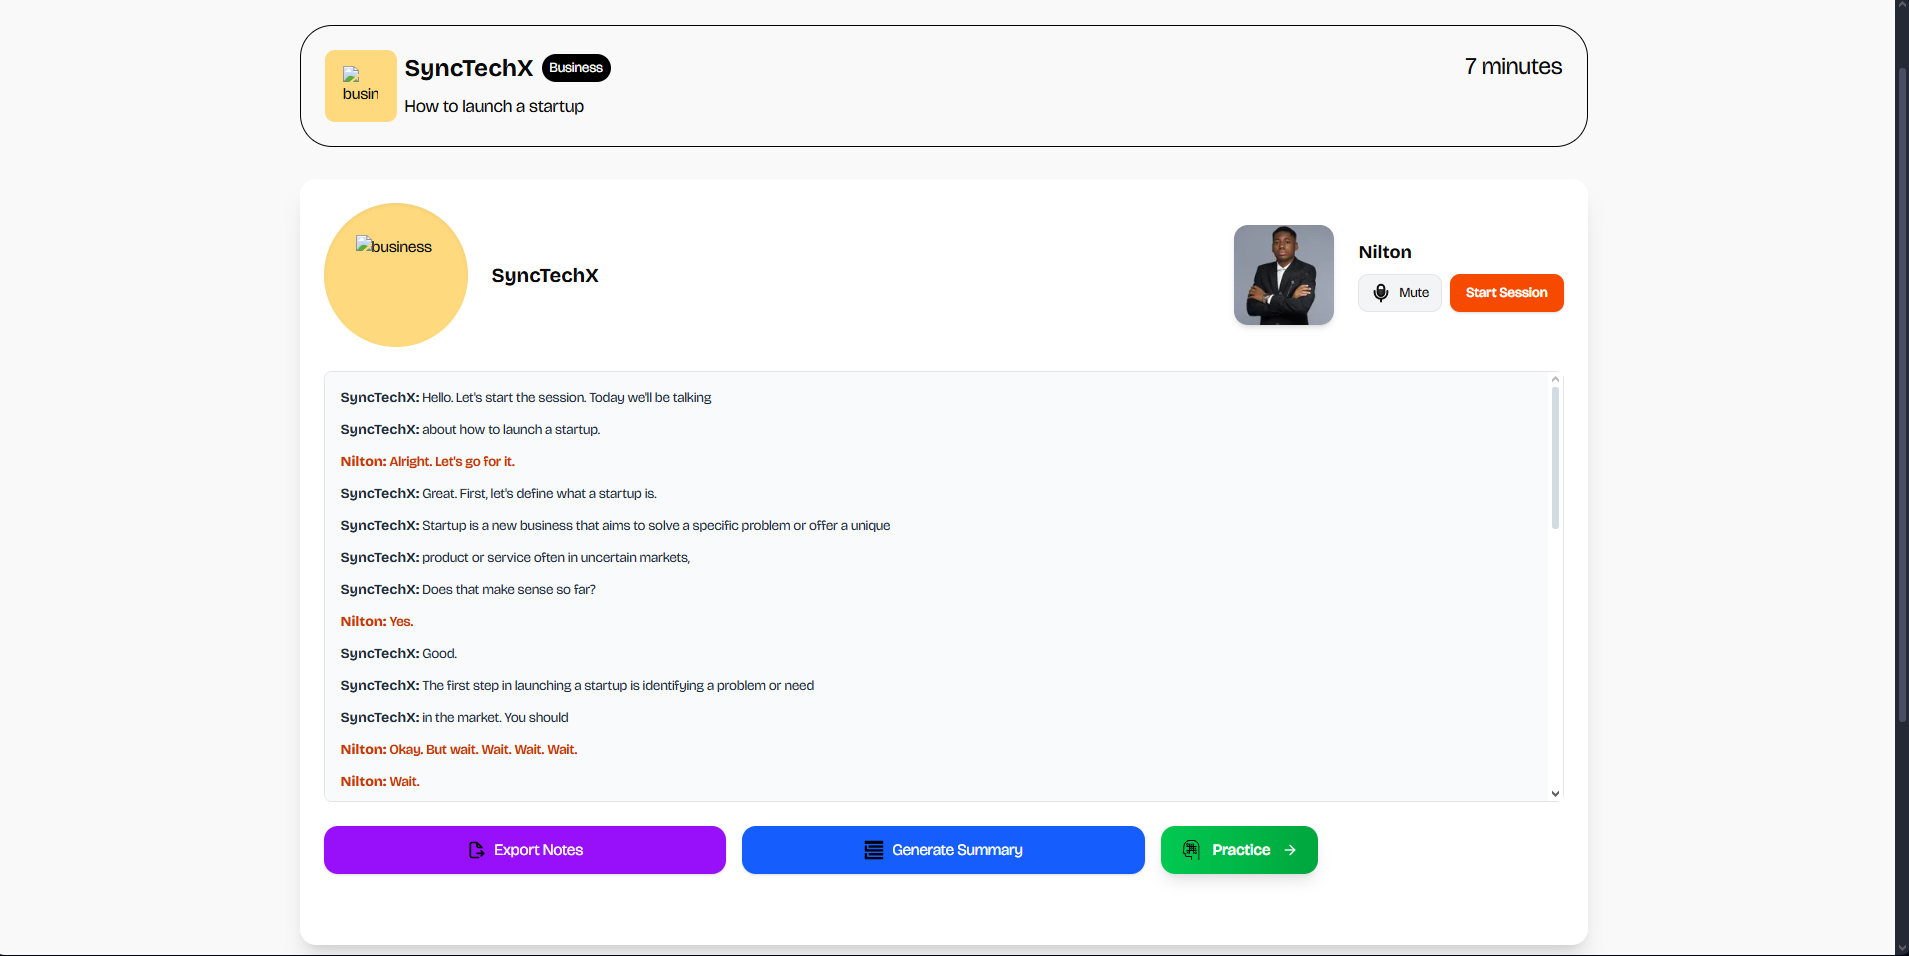Click the yellow business icon in header
Screen dimensions: 1909x956
click(x=360, y=86)
